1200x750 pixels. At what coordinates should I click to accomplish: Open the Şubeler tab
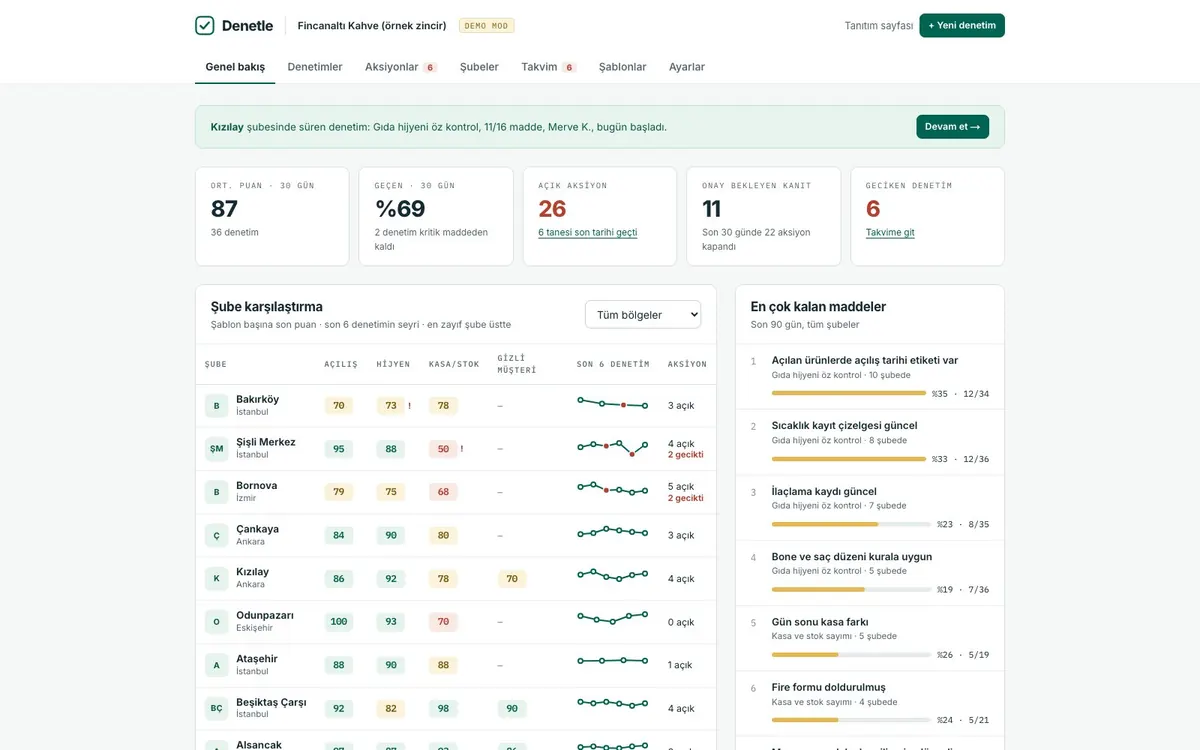point(479,67)
